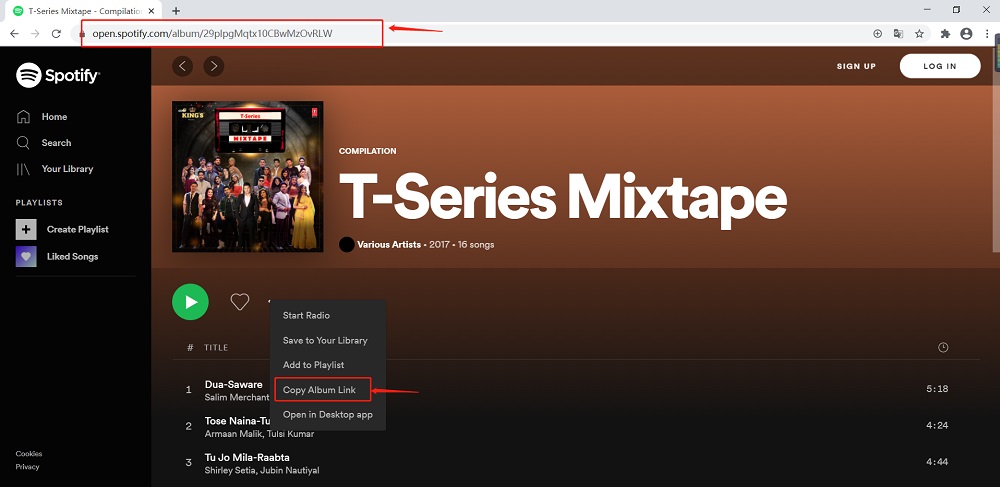This screenshot has width=1000, height=487.
Task: Bookmark this page with star icon
Action: click(x=919, y=34)
